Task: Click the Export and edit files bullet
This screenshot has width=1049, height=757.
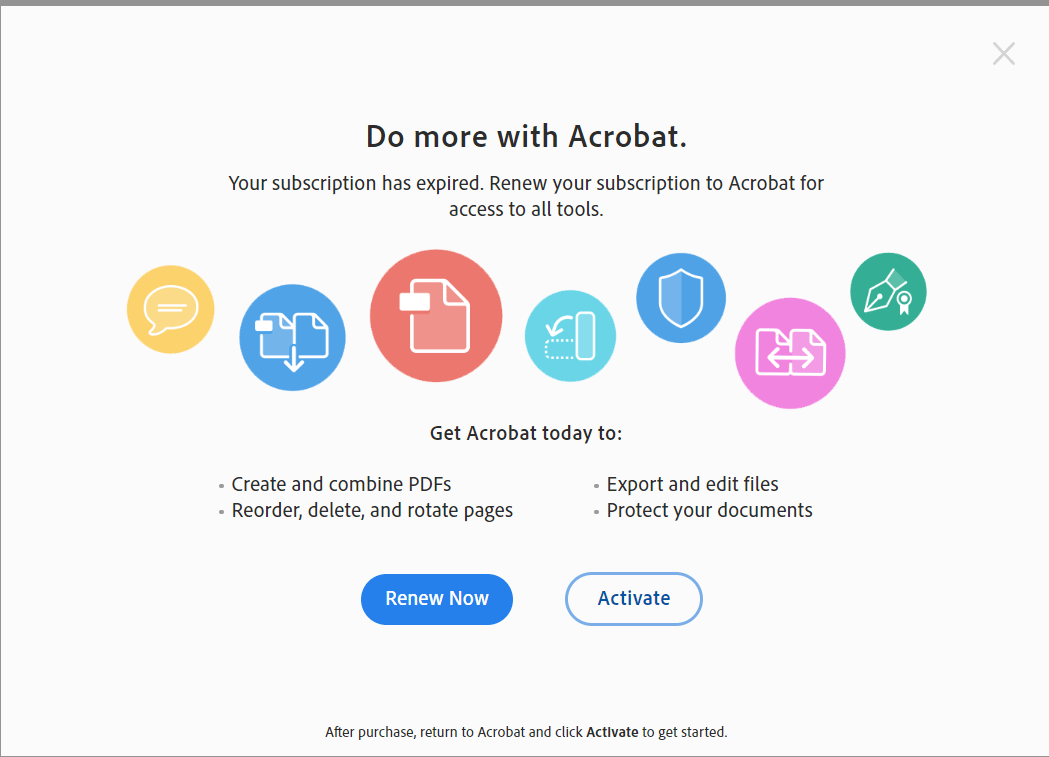Action: tap(692, 484)
